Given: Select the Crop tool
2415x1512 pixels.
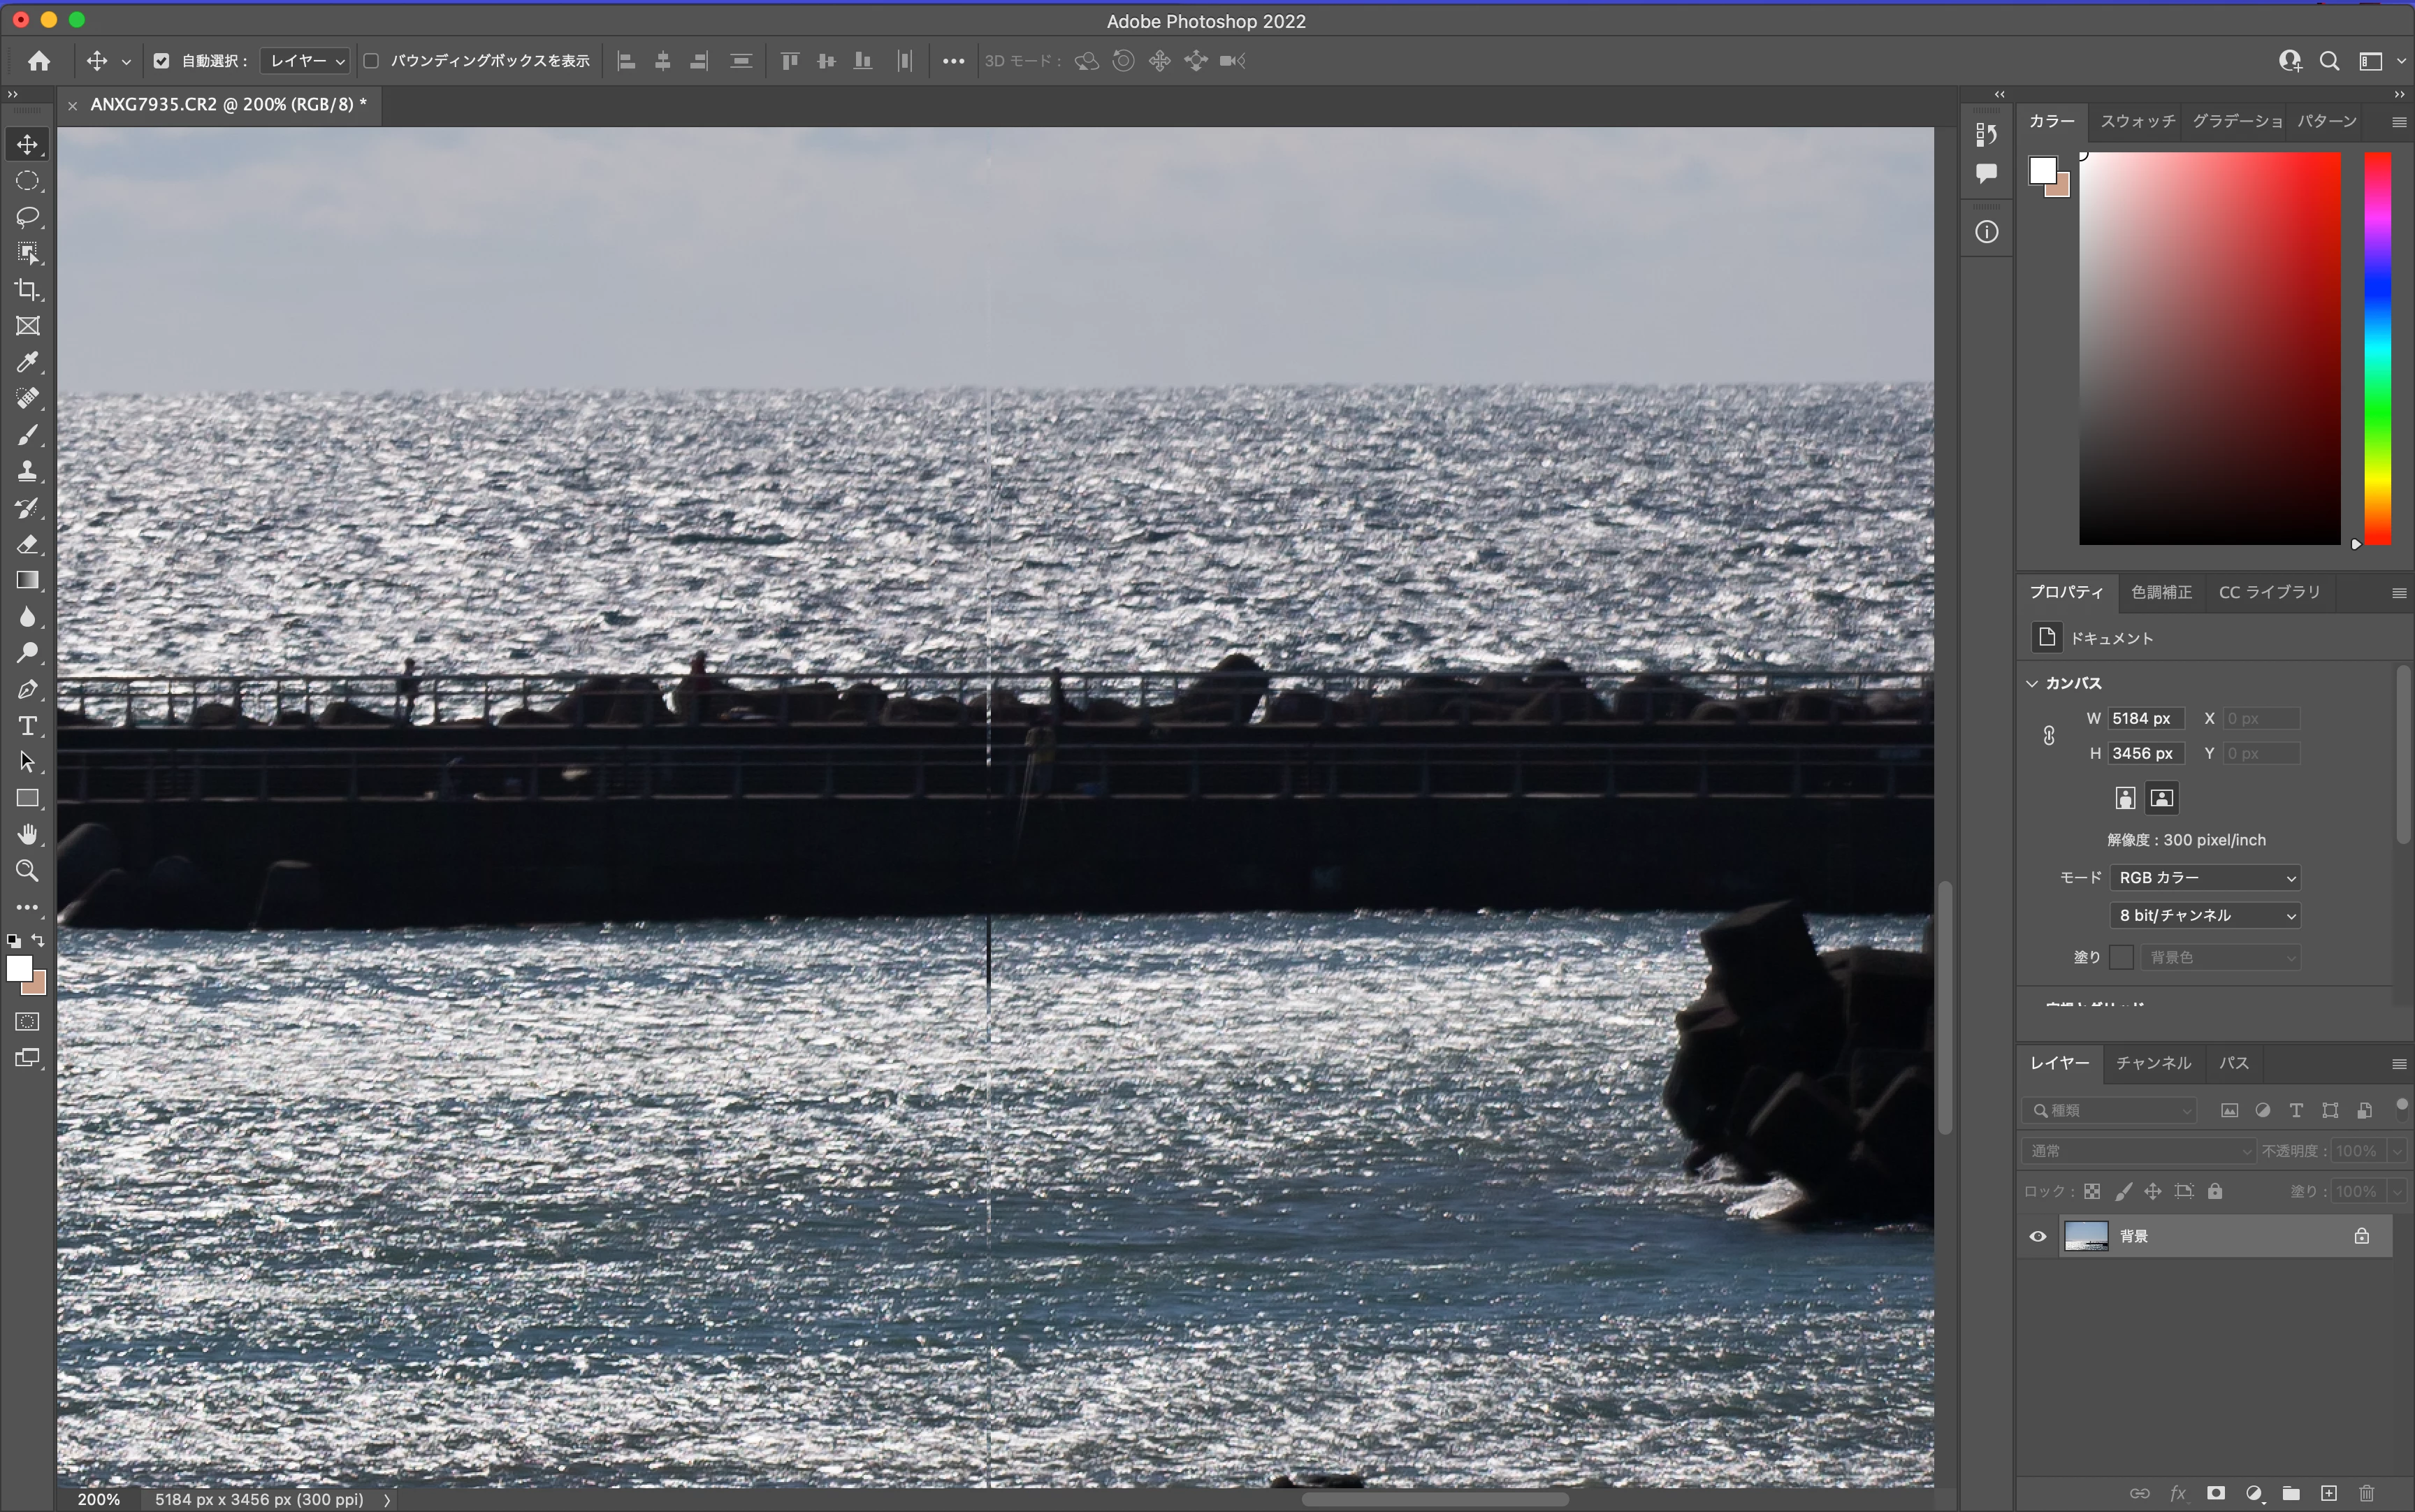Looking at the screenshot, I should [27, 290].
